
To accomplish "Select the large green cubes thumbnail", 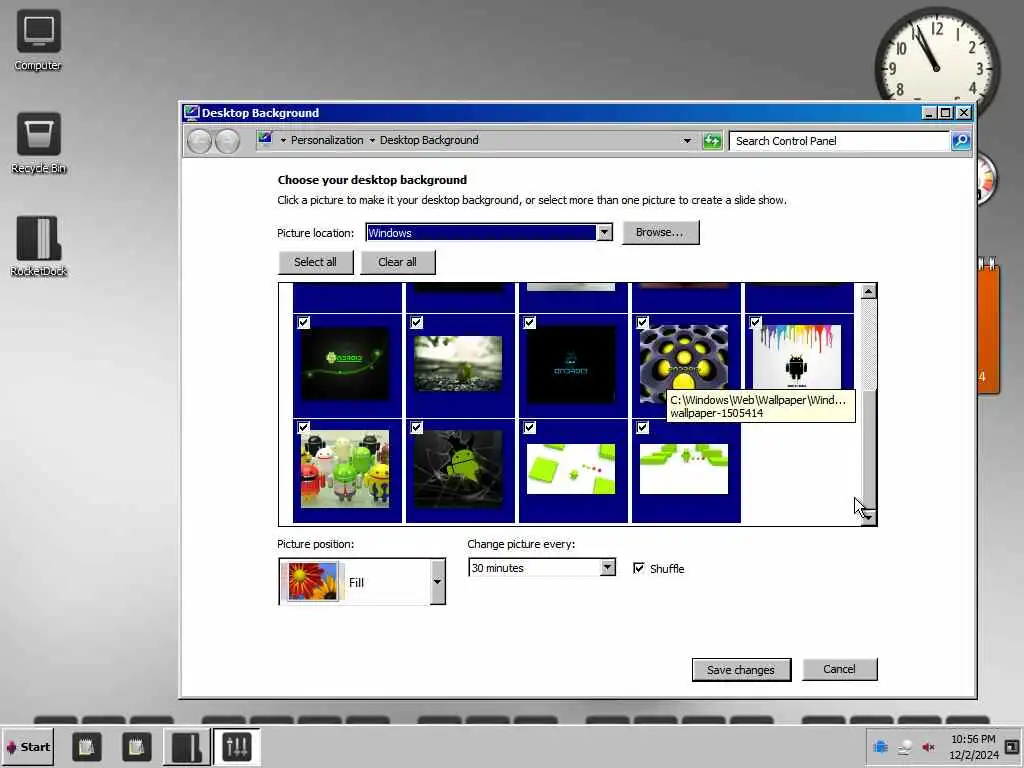I will pyautogui.click(x=571, y=469).
